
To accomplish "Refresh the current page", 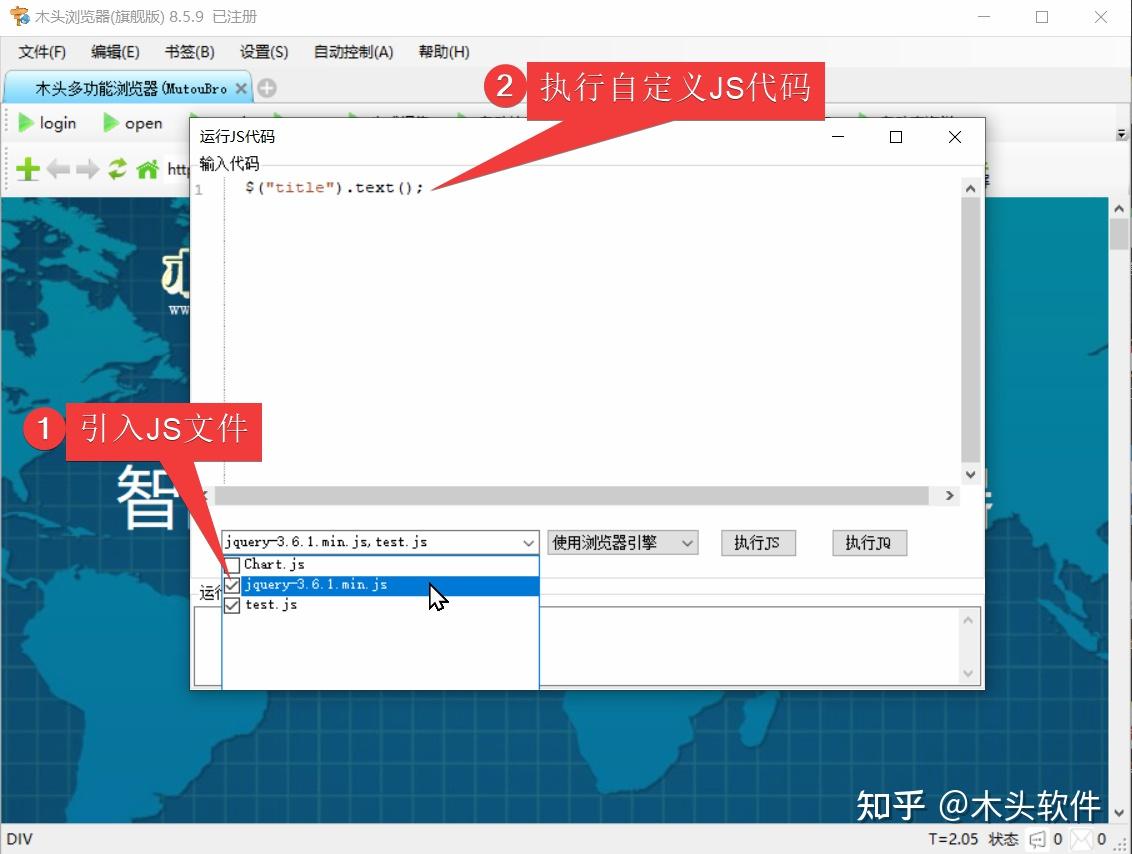I will point(117,168).
